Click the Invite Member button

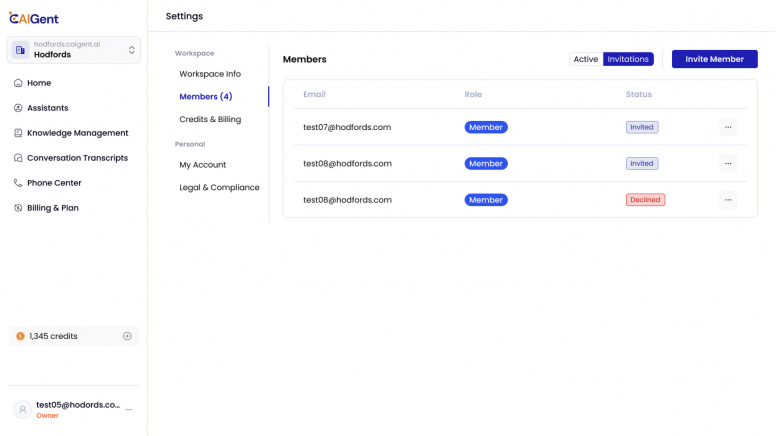(714, 59)
